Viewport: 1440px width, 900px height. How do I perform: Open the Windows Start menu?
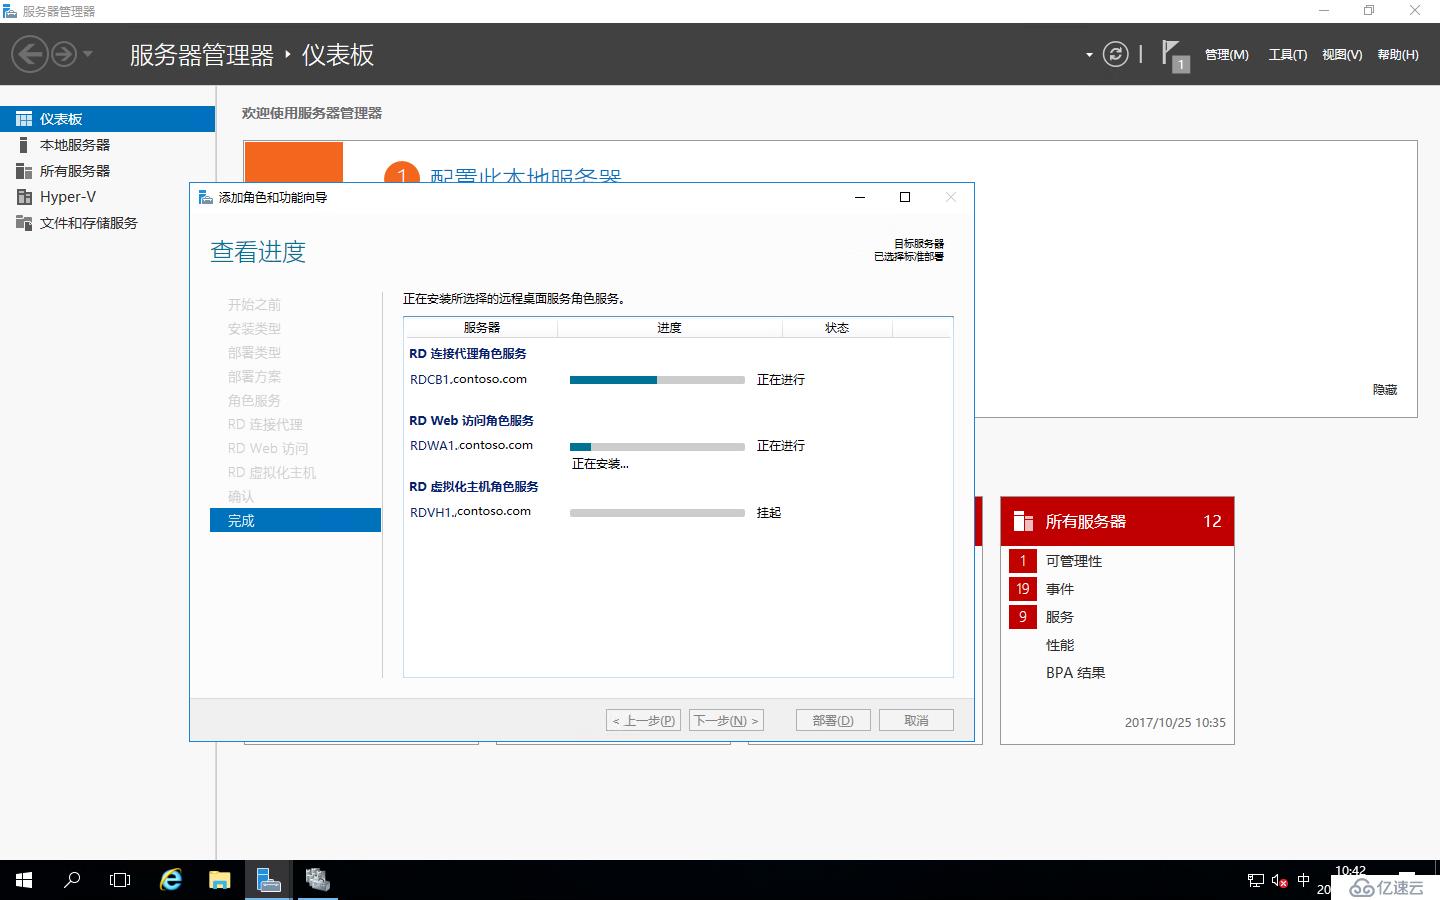coord(24,880)
